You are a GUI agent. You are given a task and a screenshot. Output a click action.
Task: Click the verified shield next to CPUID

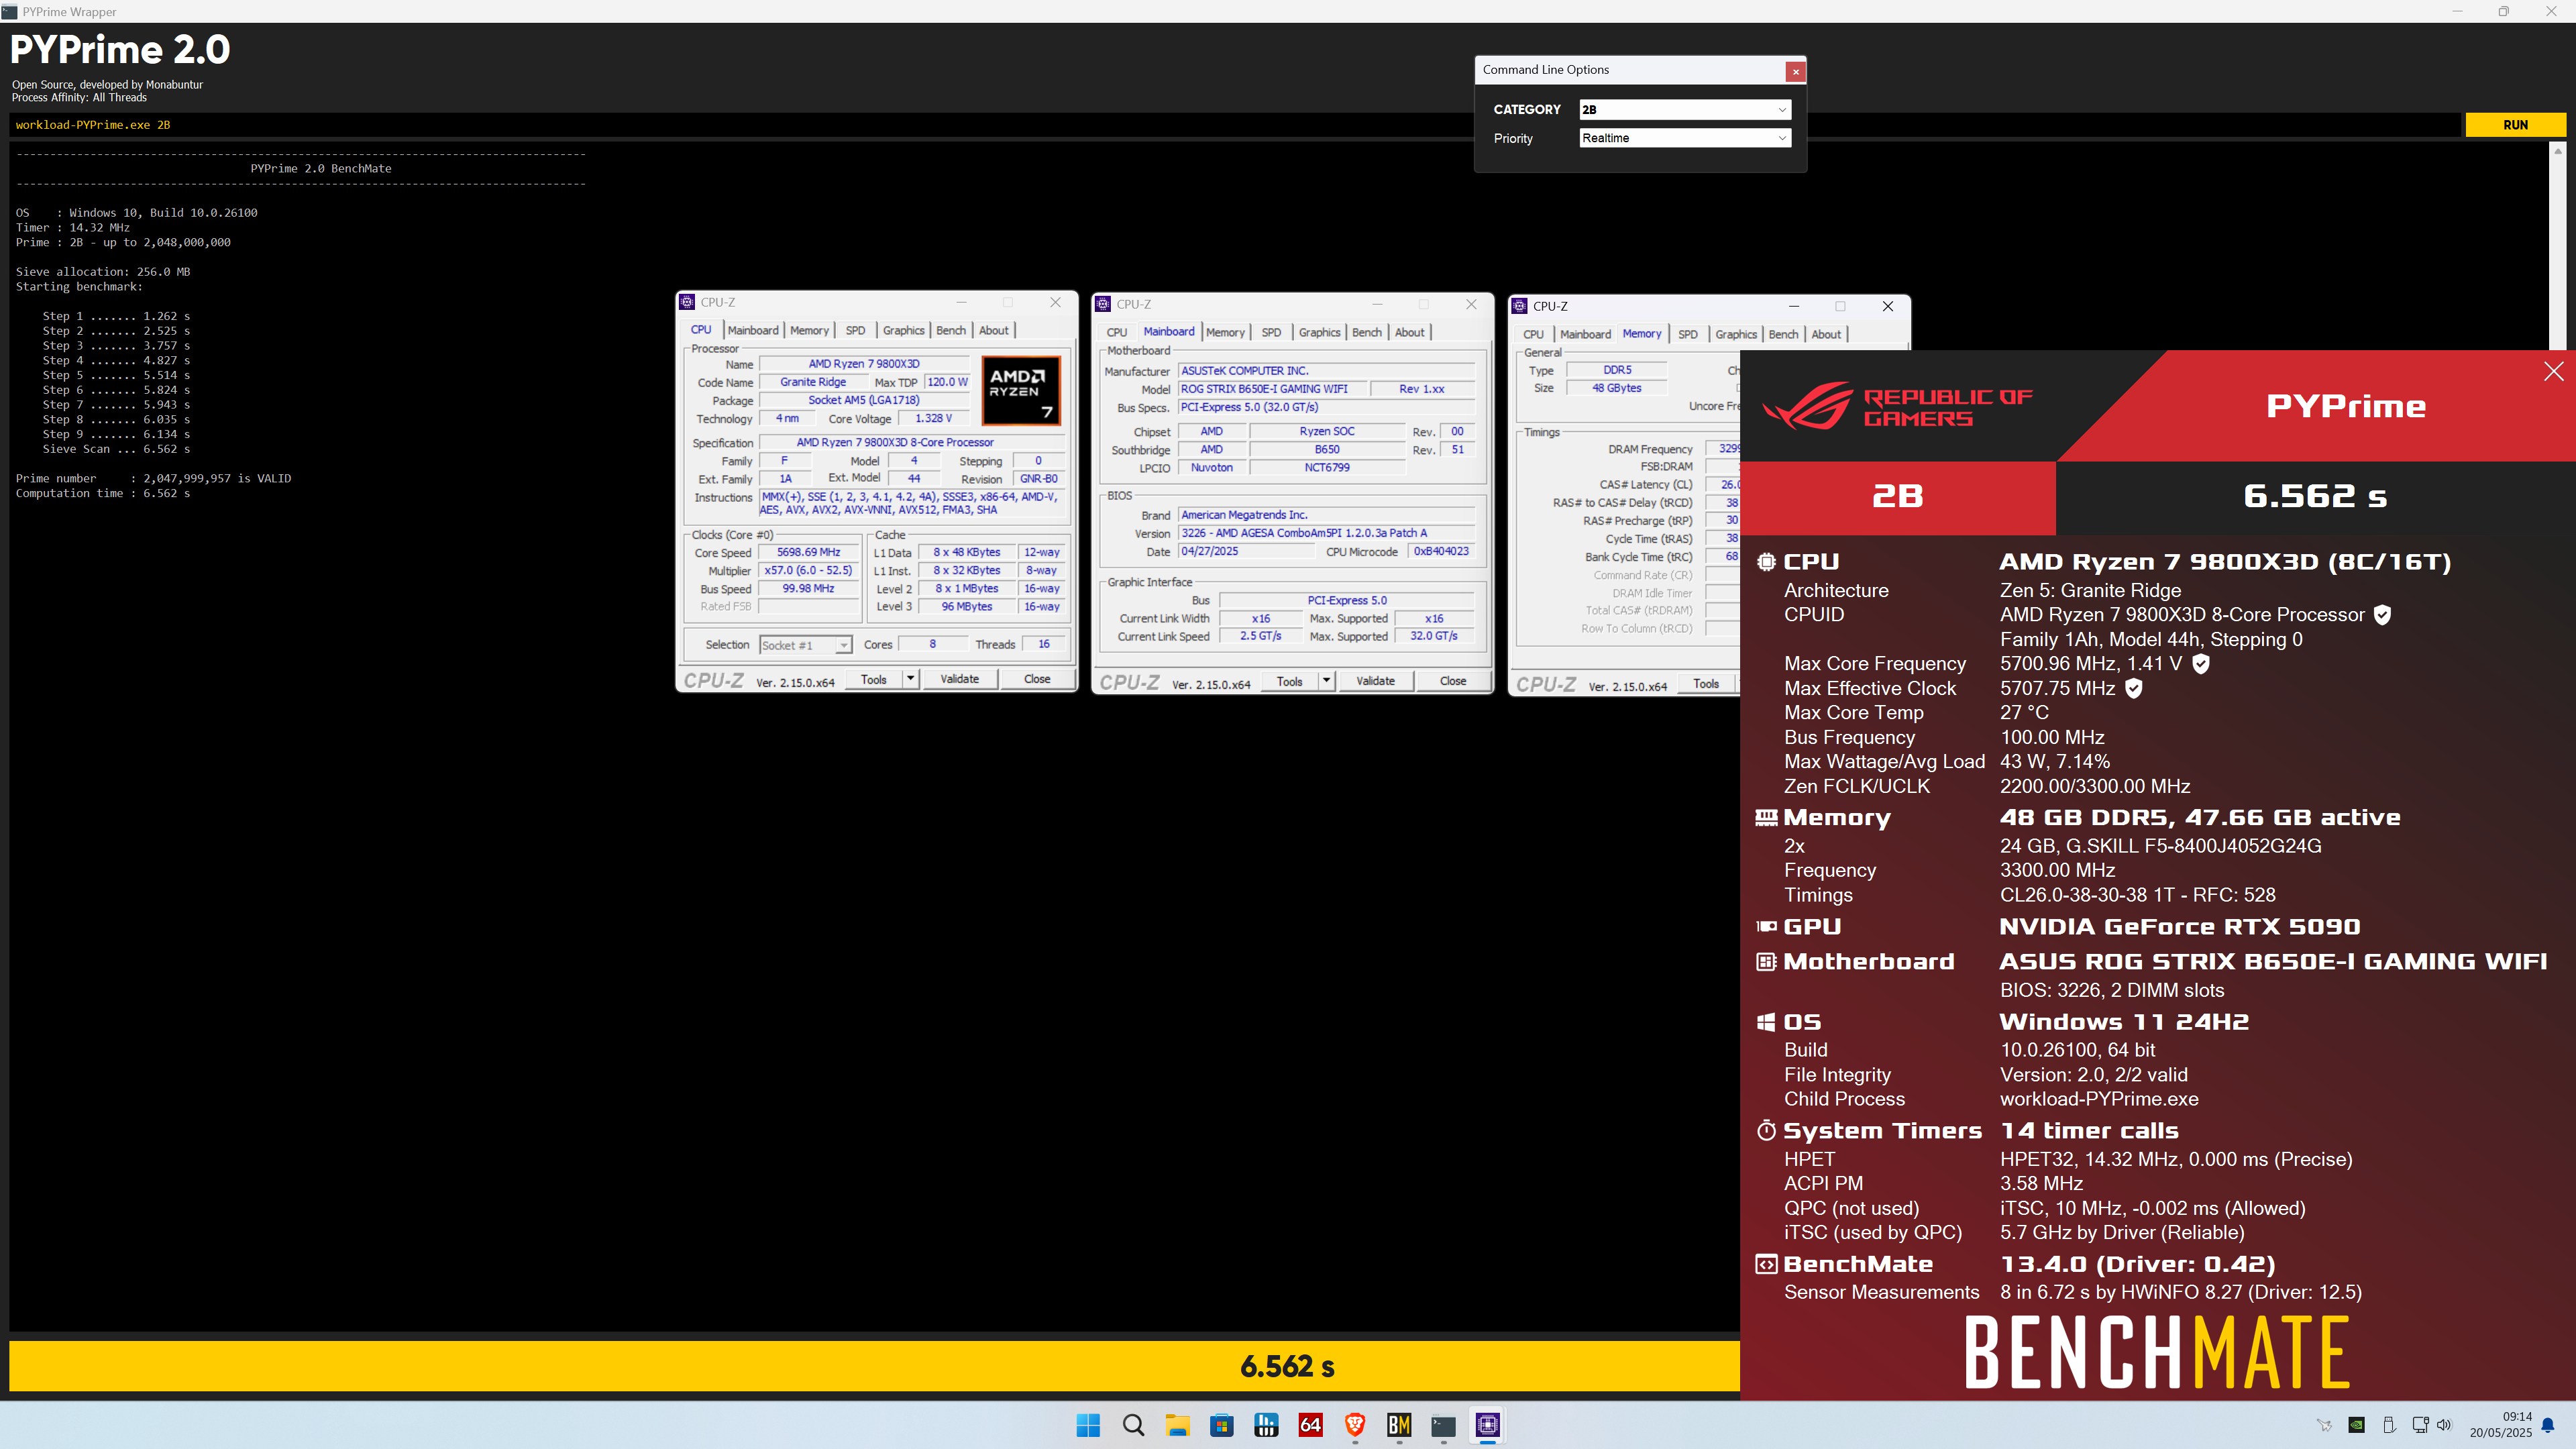[2382, 615]
